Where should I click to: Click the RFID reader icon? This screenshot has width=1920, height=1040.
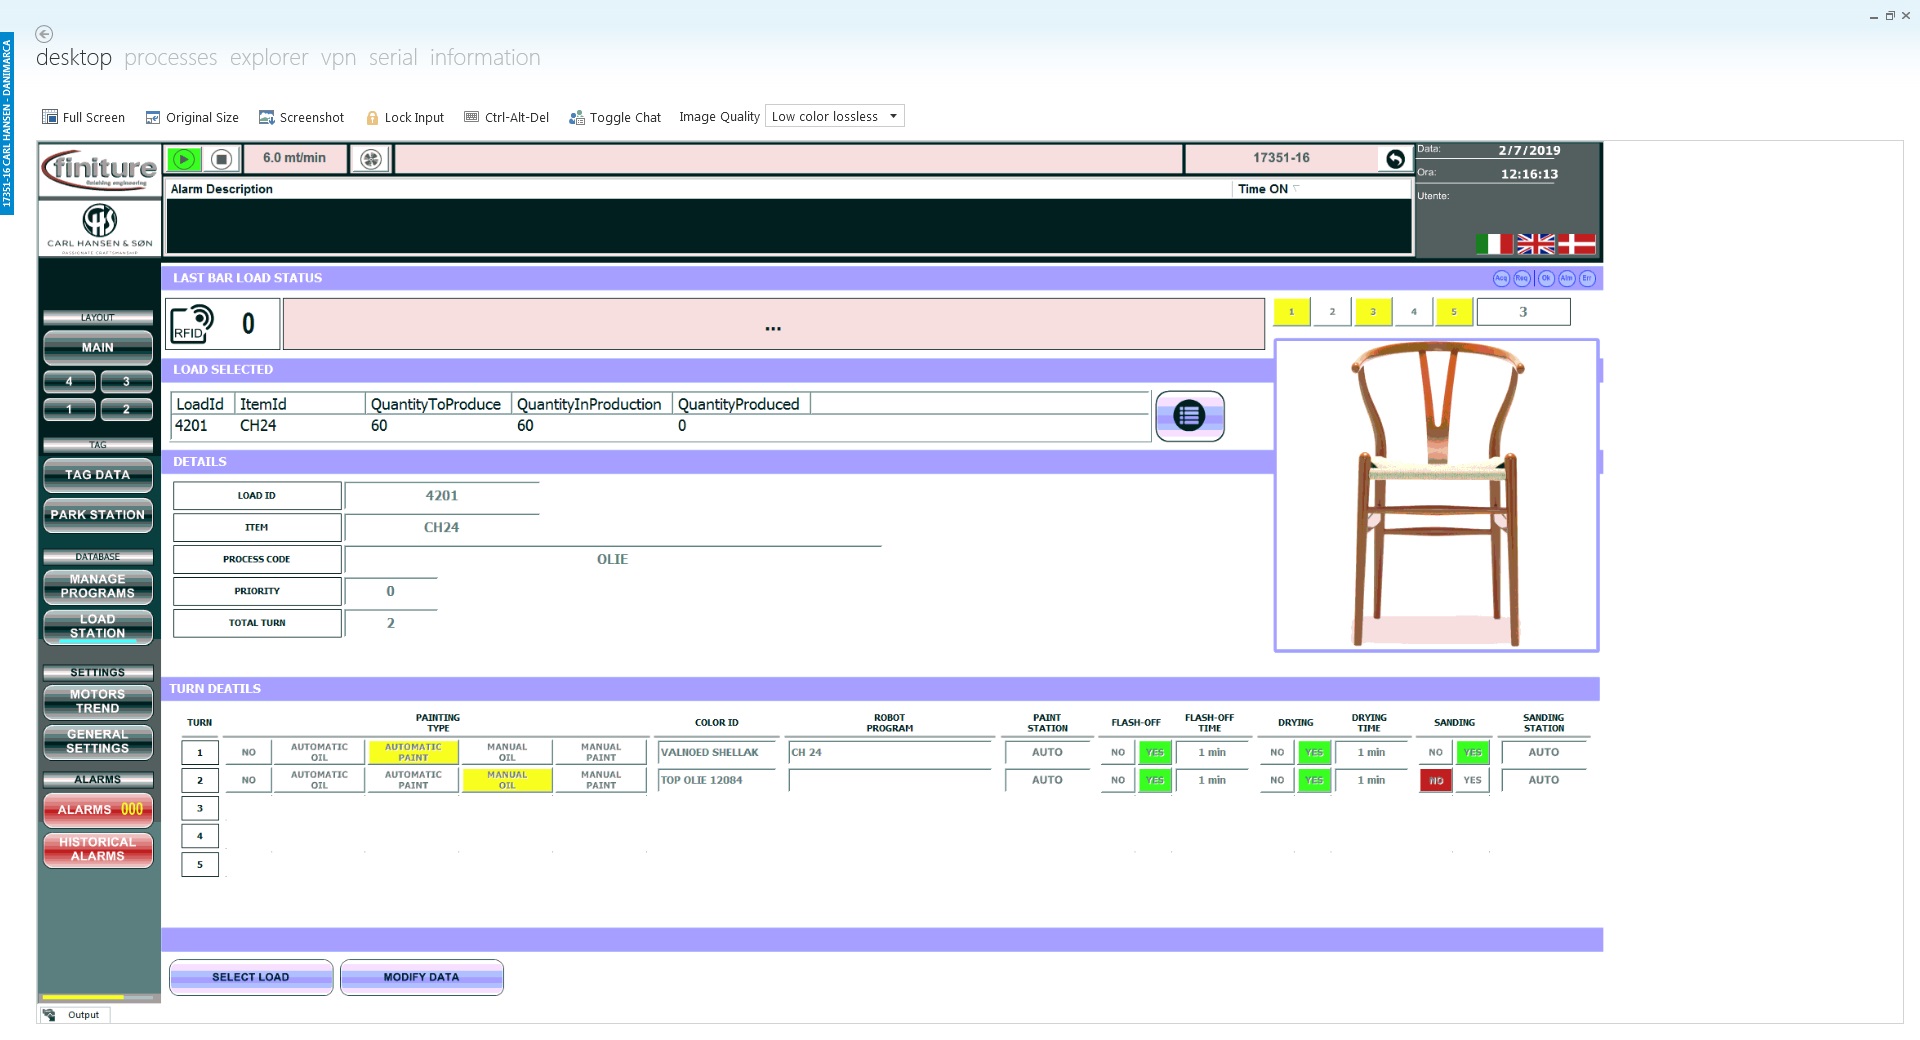point(193,323)
